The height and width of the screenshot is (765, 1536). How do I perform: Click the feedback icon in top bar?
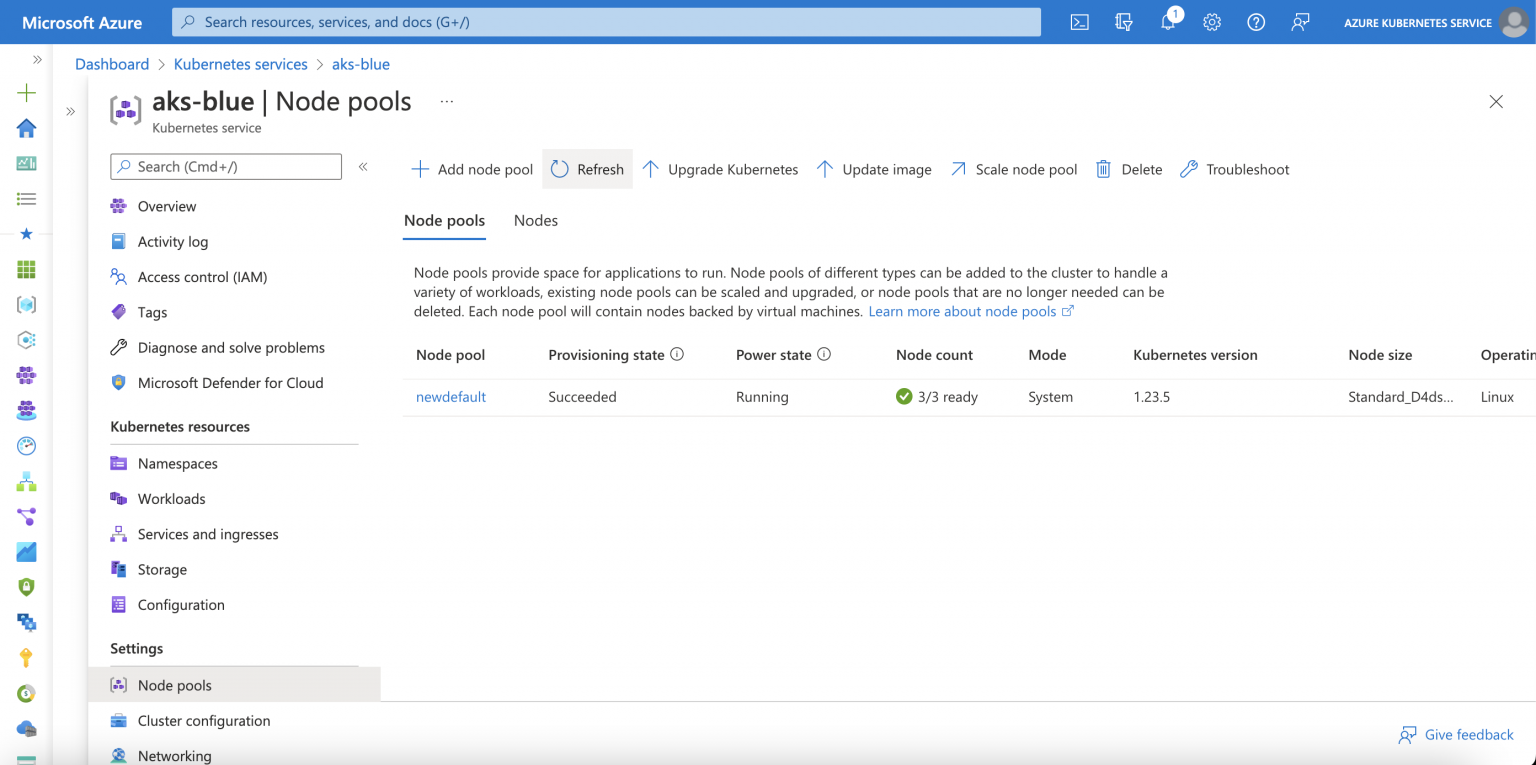pyautogui.click(x=1300, y=22)
